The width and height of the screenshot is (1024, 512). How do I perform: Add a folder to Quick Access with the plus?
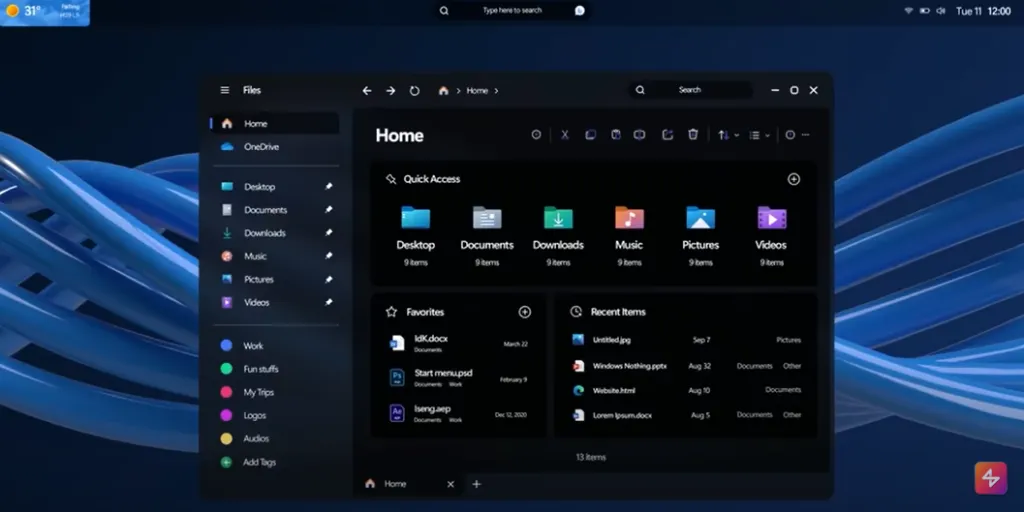pyautogui.click(x=794, y=179)
